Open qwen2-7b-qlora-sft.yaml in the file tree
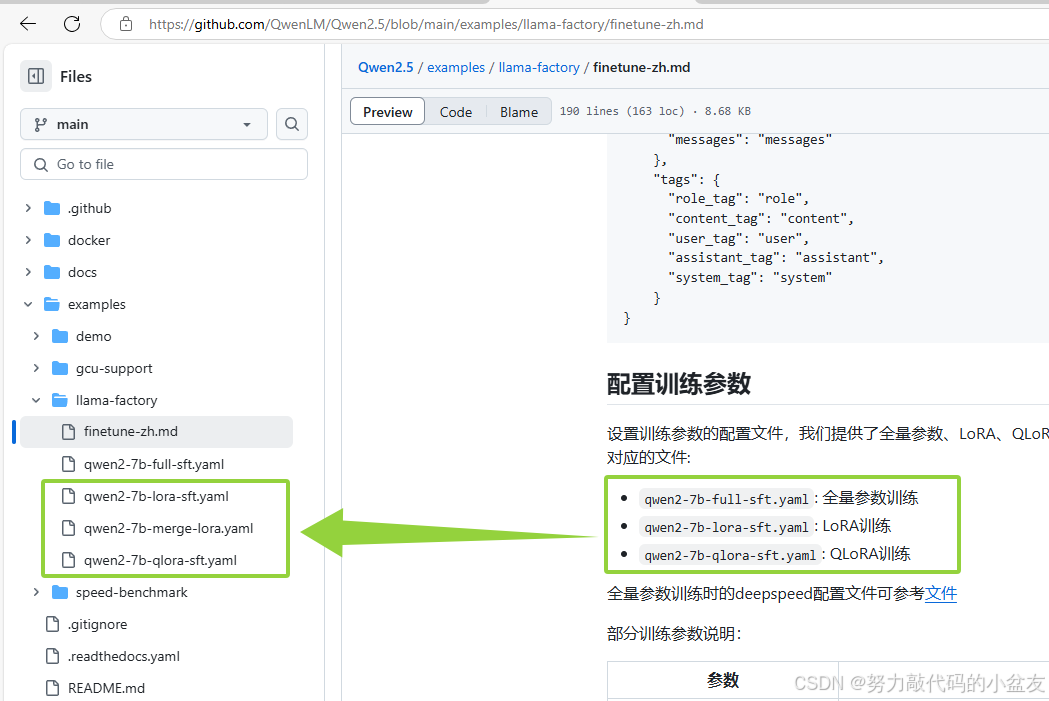This screenshot has width=1049, height=701. point(161,560)
